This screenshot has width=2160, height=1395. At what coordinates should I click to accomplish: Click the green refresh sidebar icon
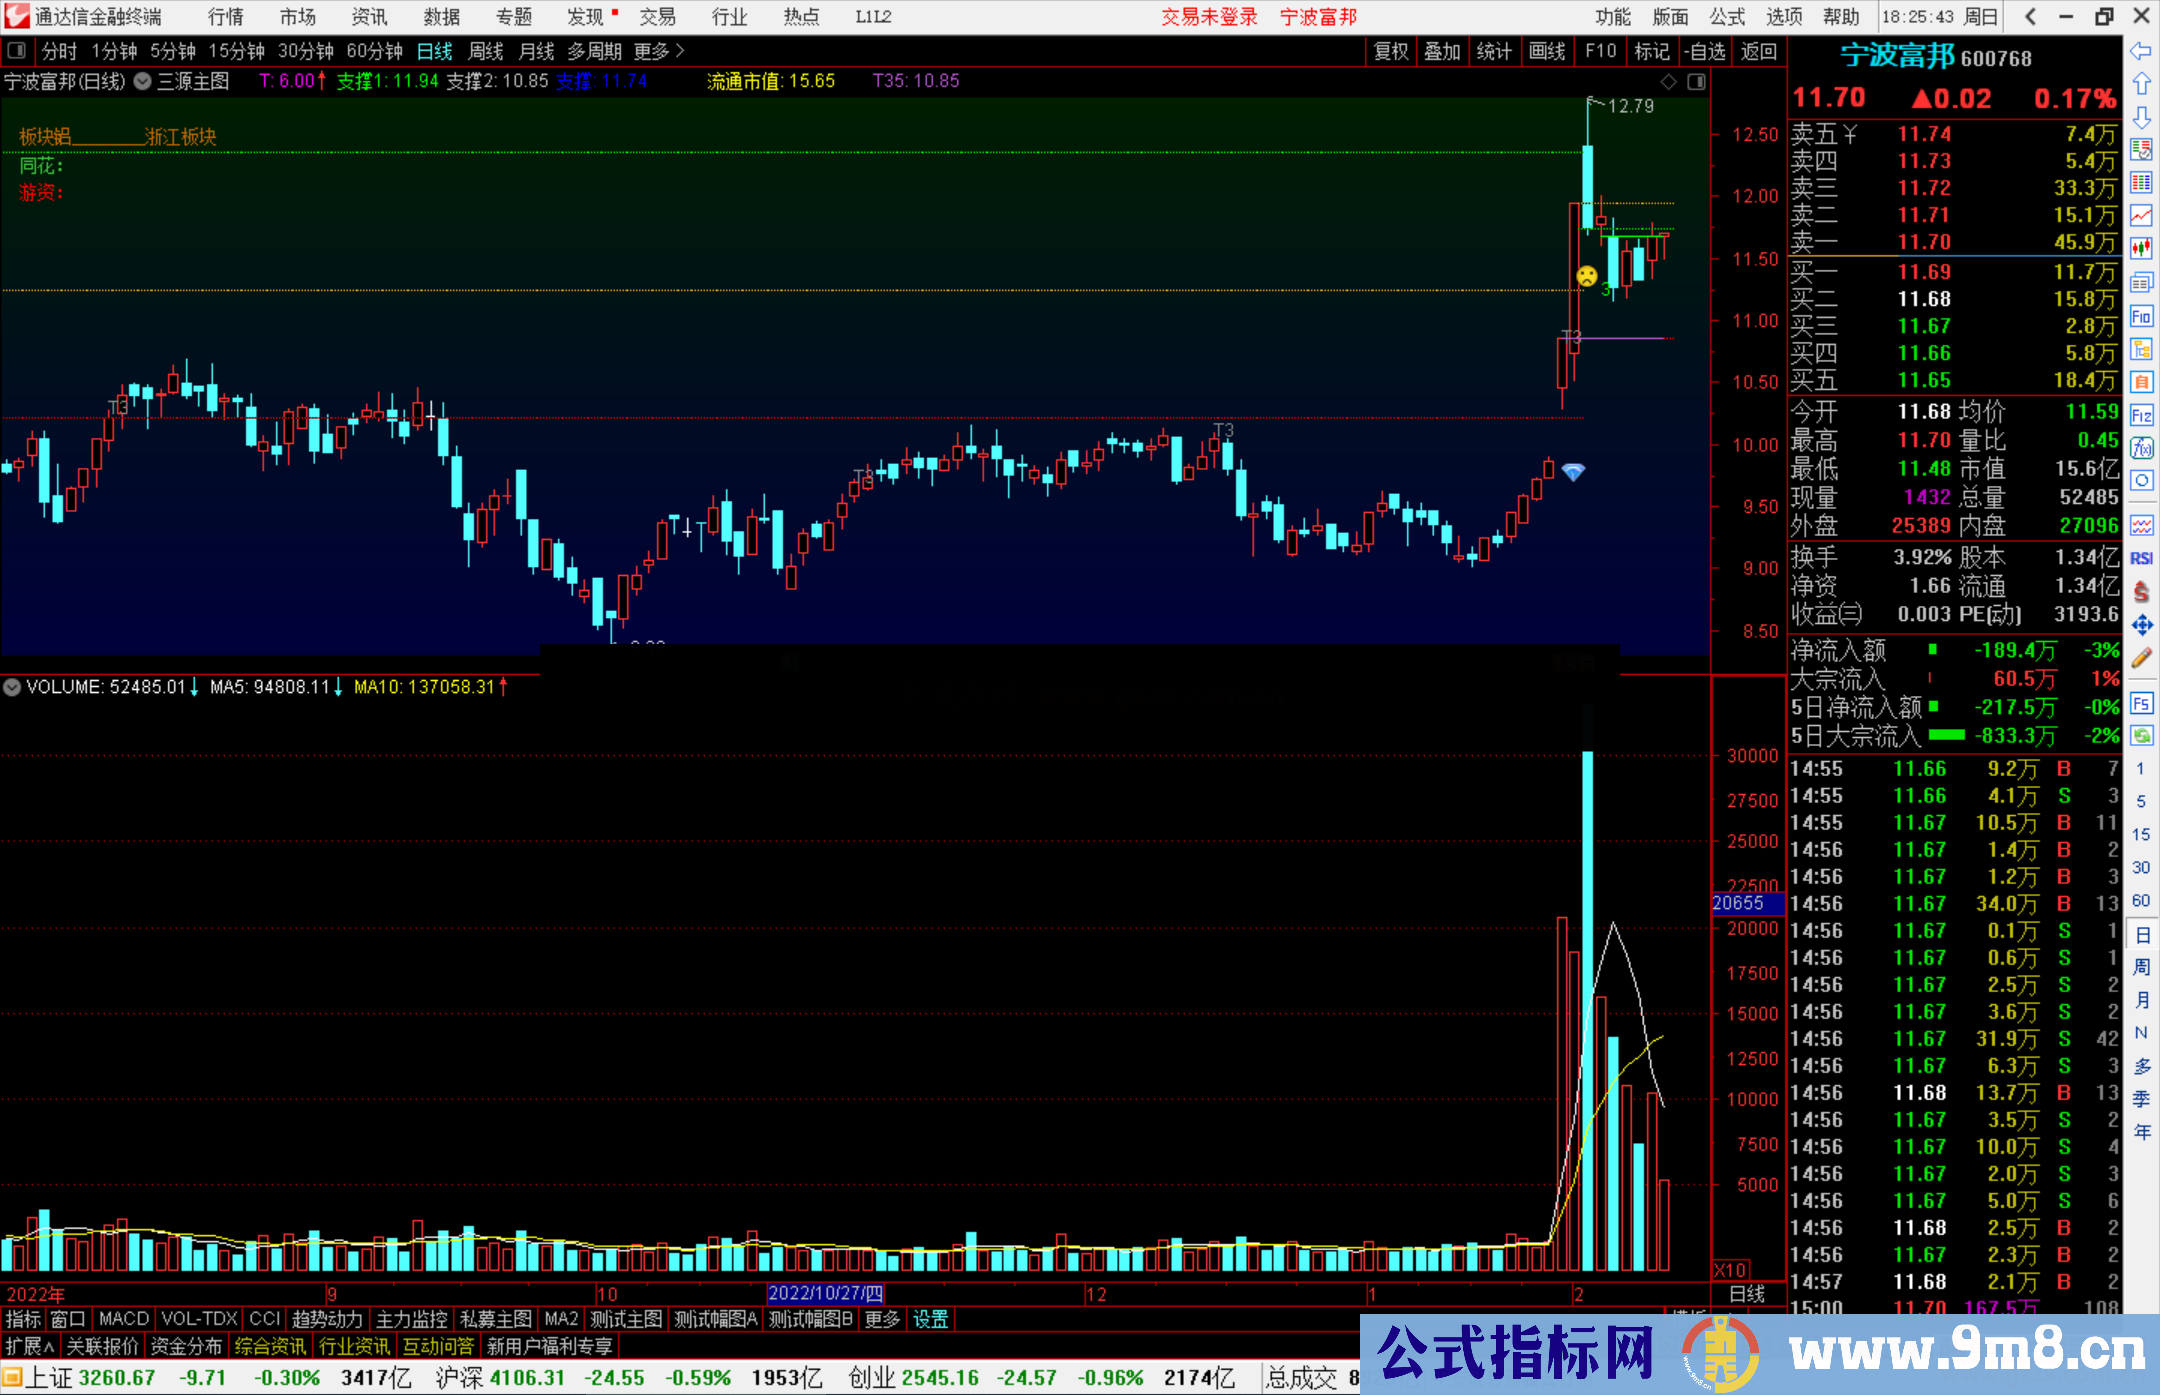[2141, 735]
